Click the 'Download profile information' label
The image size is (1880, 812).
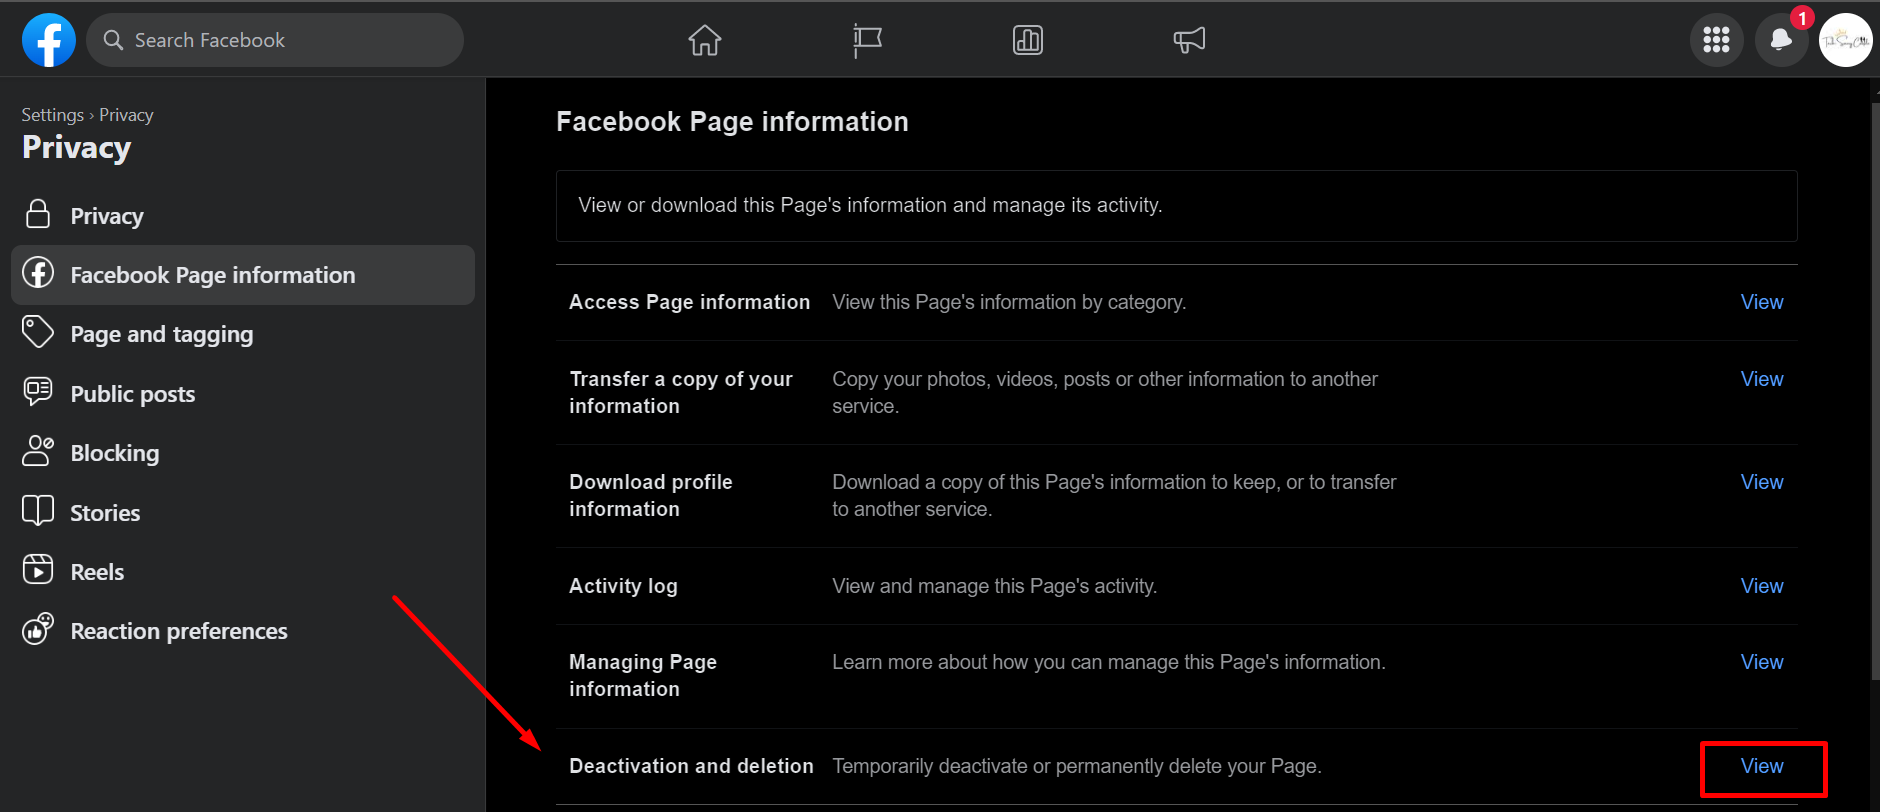coord(651,495)
